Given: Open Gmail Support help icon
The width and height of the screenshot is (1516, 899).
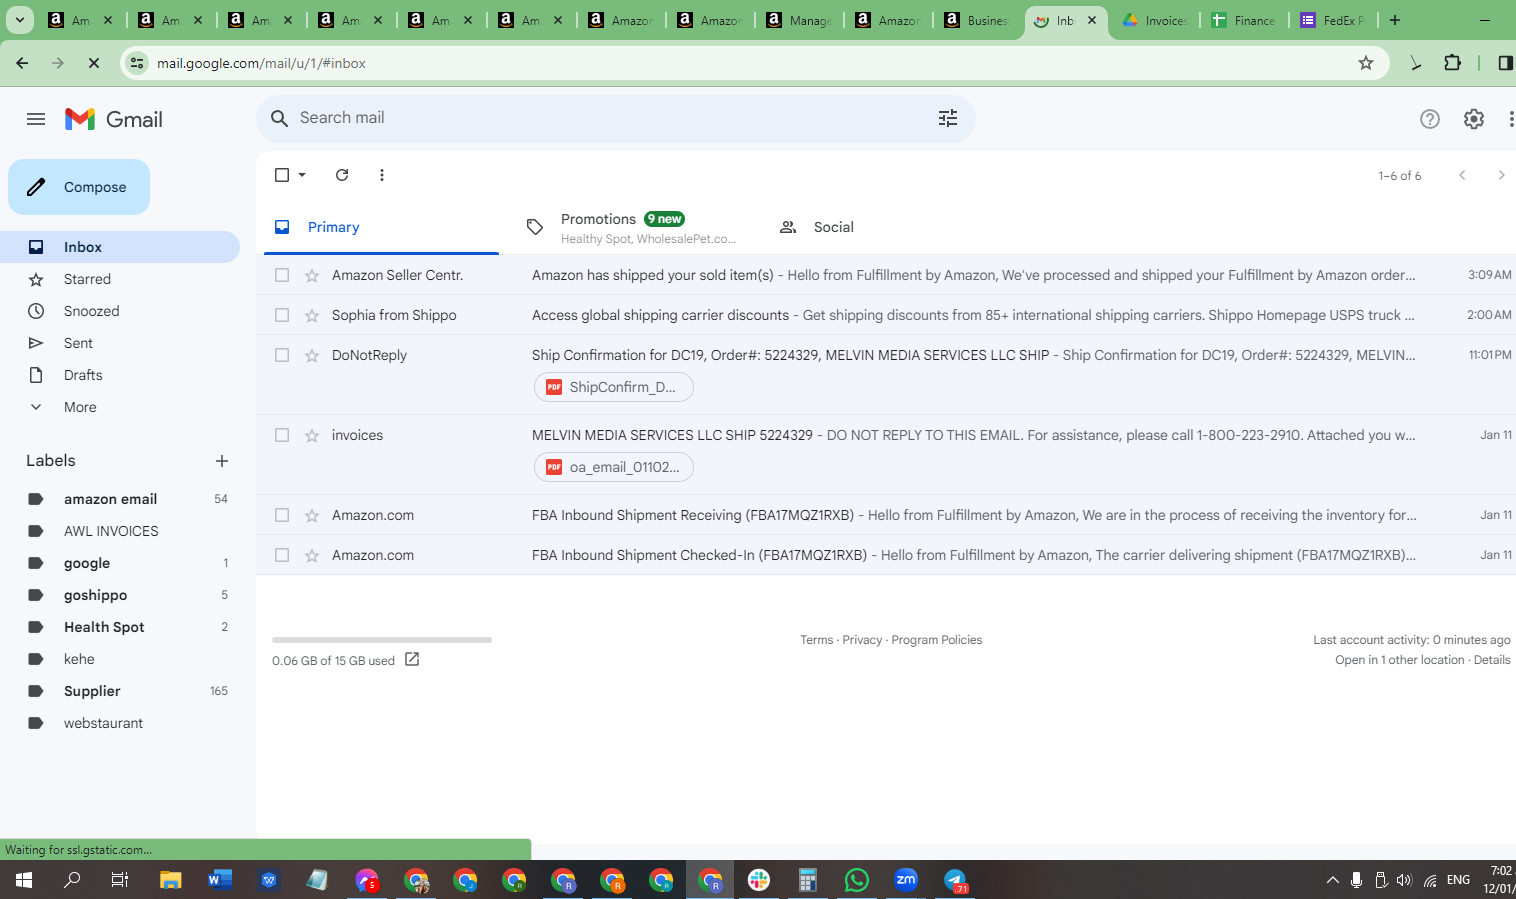Looking at the screenshot, I should click(1430, 119).
